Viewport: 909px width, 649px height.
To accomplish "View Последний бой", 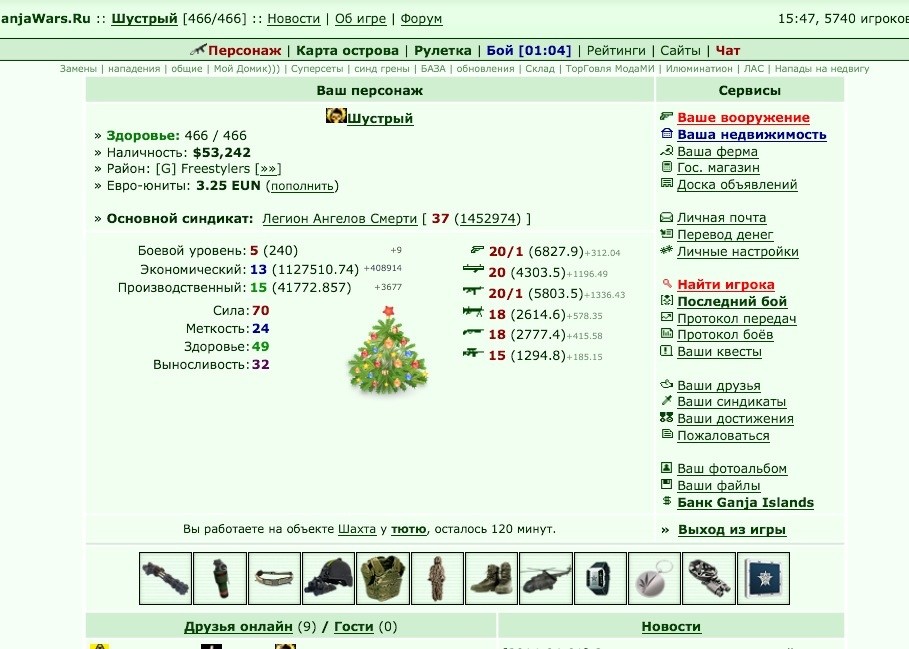I will pyautogui.click(x=732, y=301).
